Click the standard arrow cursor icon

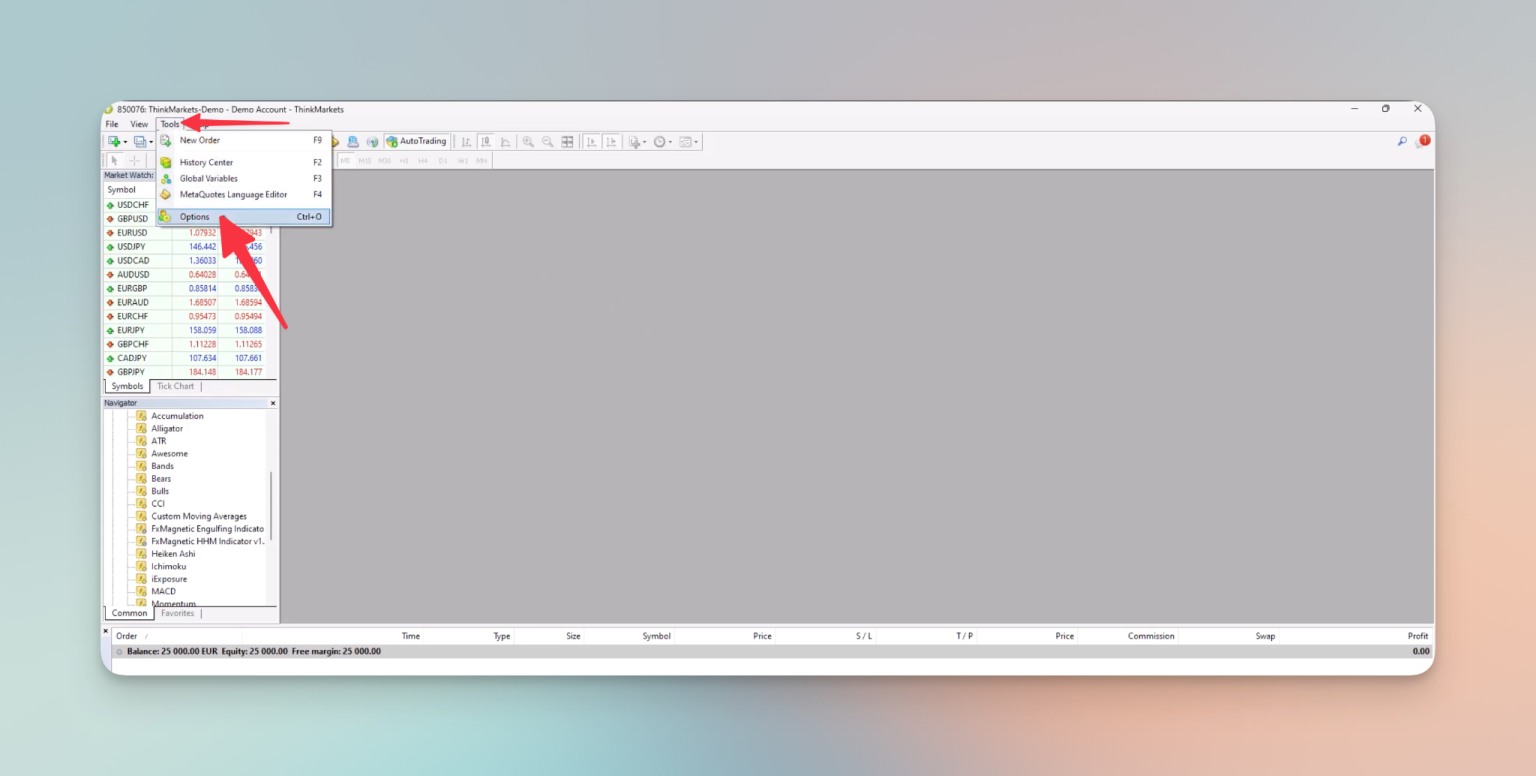[113, 160]
